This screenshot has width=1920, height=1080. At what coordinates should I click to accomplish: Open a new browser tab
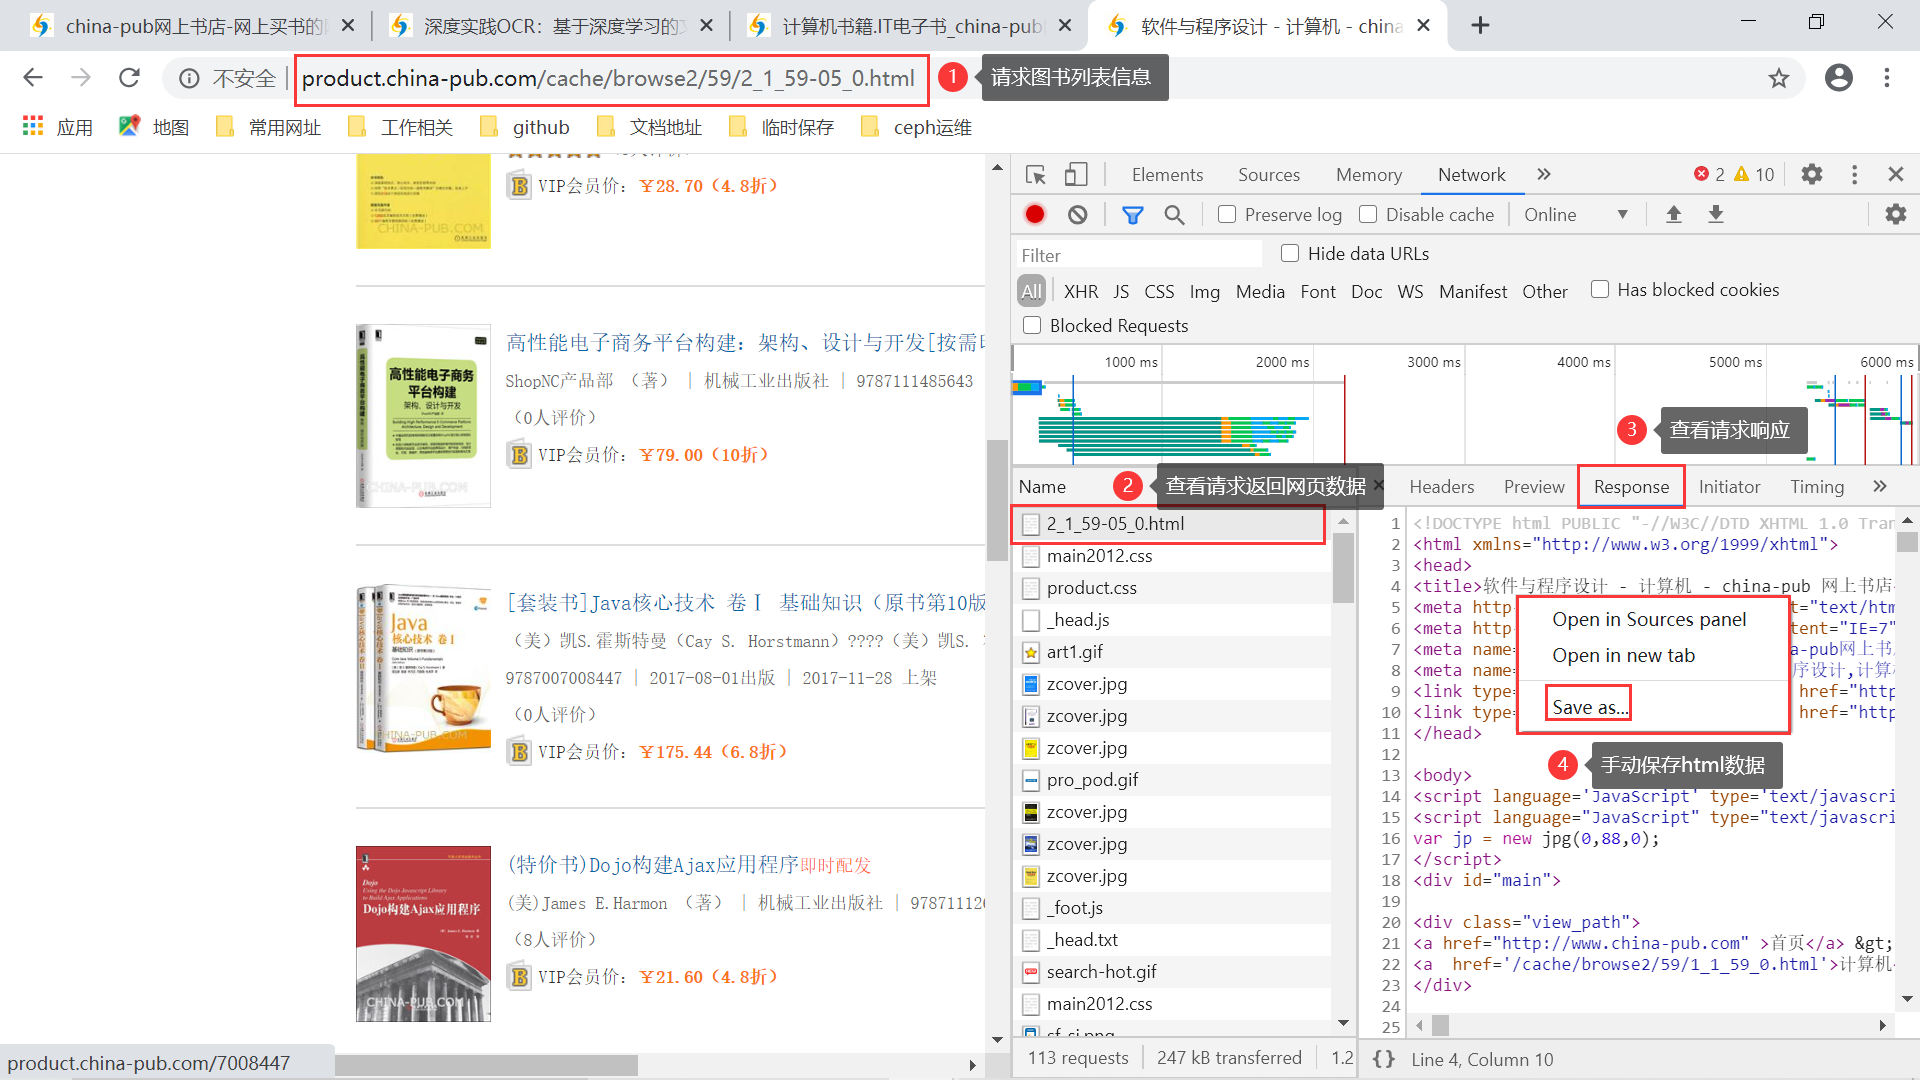1480,25
